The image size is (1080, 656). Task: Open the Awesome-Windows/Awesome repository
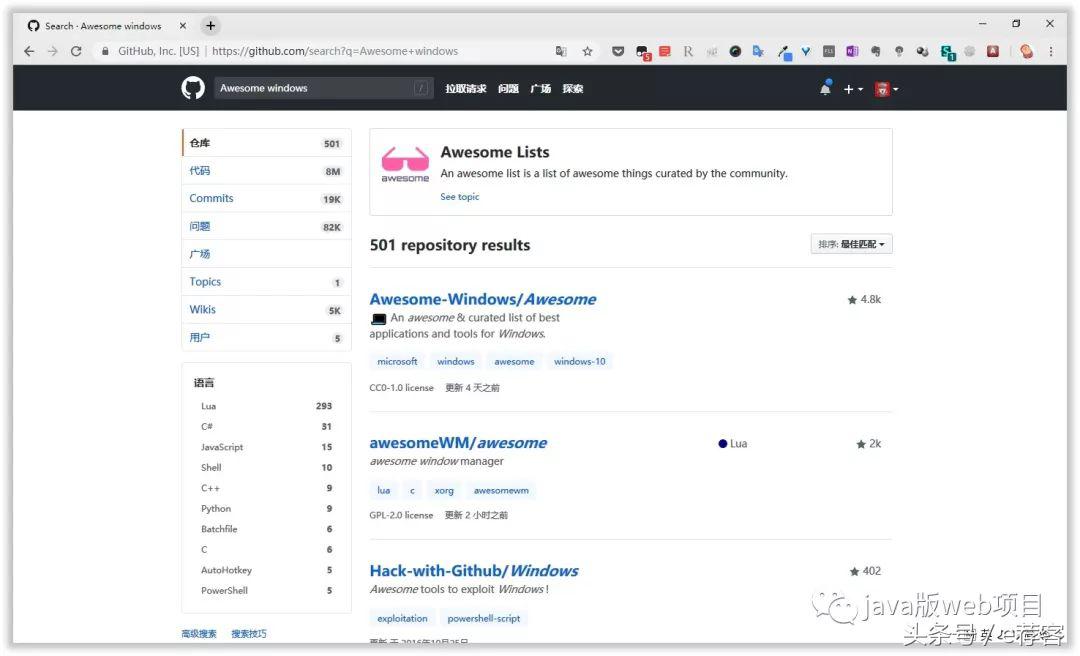[483, 299]
